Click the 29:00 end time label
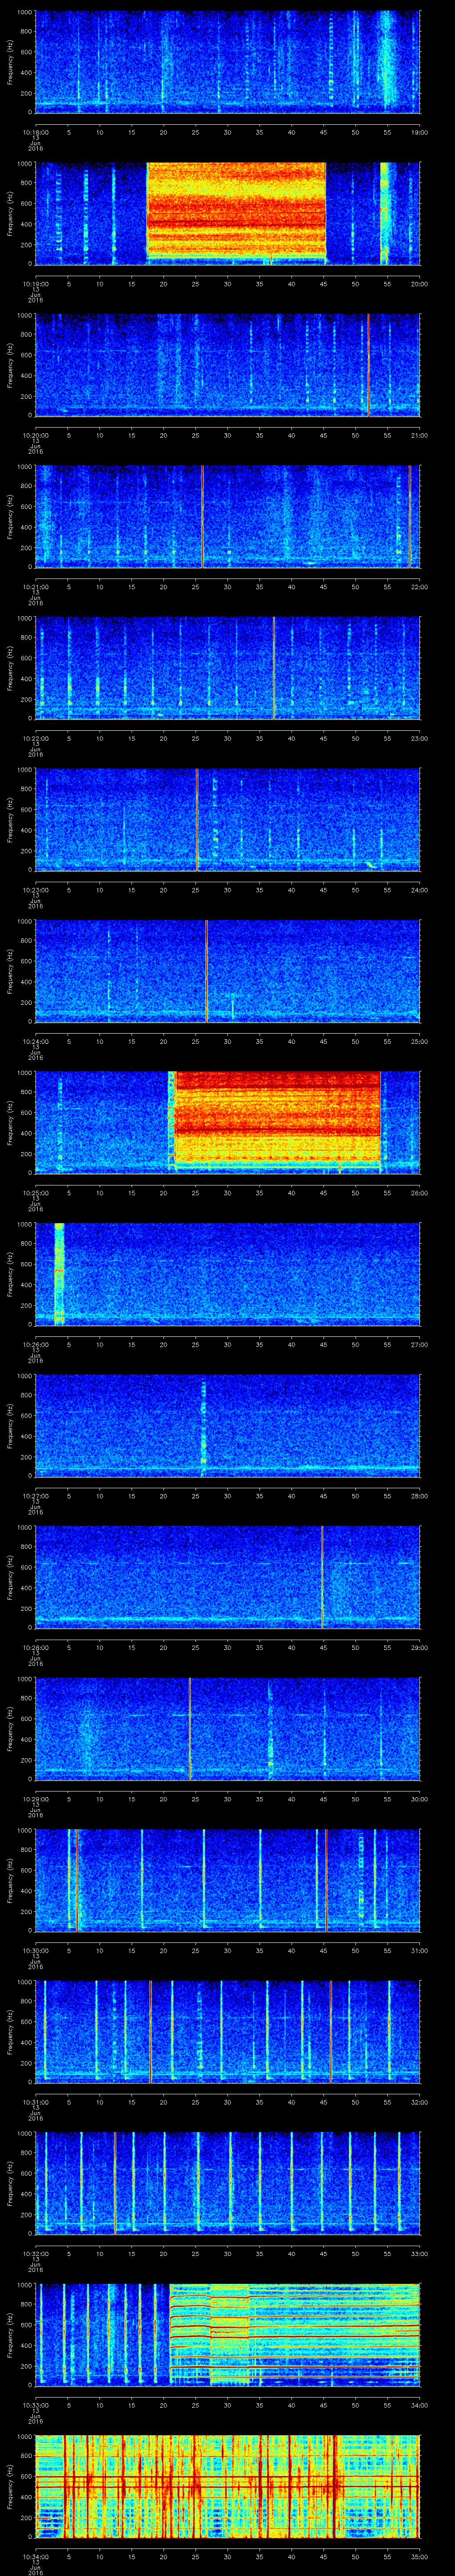The image size is (455, 2576). (420, 1648)
